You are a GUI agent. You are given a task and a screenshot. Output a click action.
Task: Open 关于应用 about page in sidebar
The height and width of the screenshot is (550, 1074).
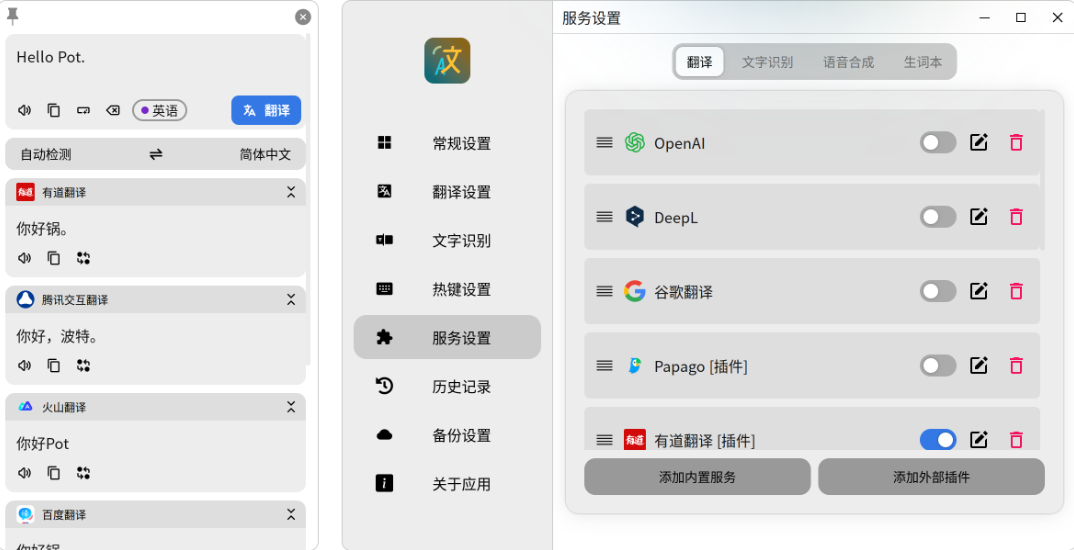click(447, 484)
